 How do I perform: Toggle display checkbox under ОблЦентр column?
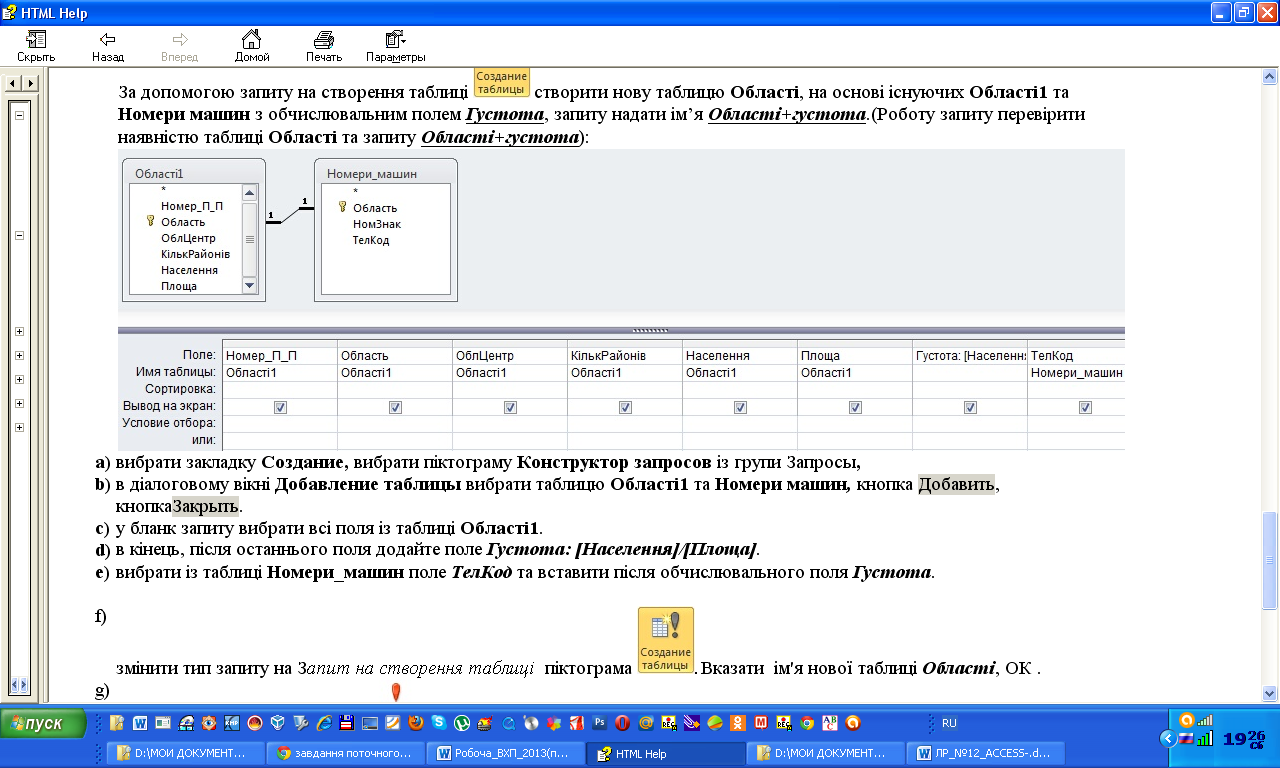click(510, 407)
